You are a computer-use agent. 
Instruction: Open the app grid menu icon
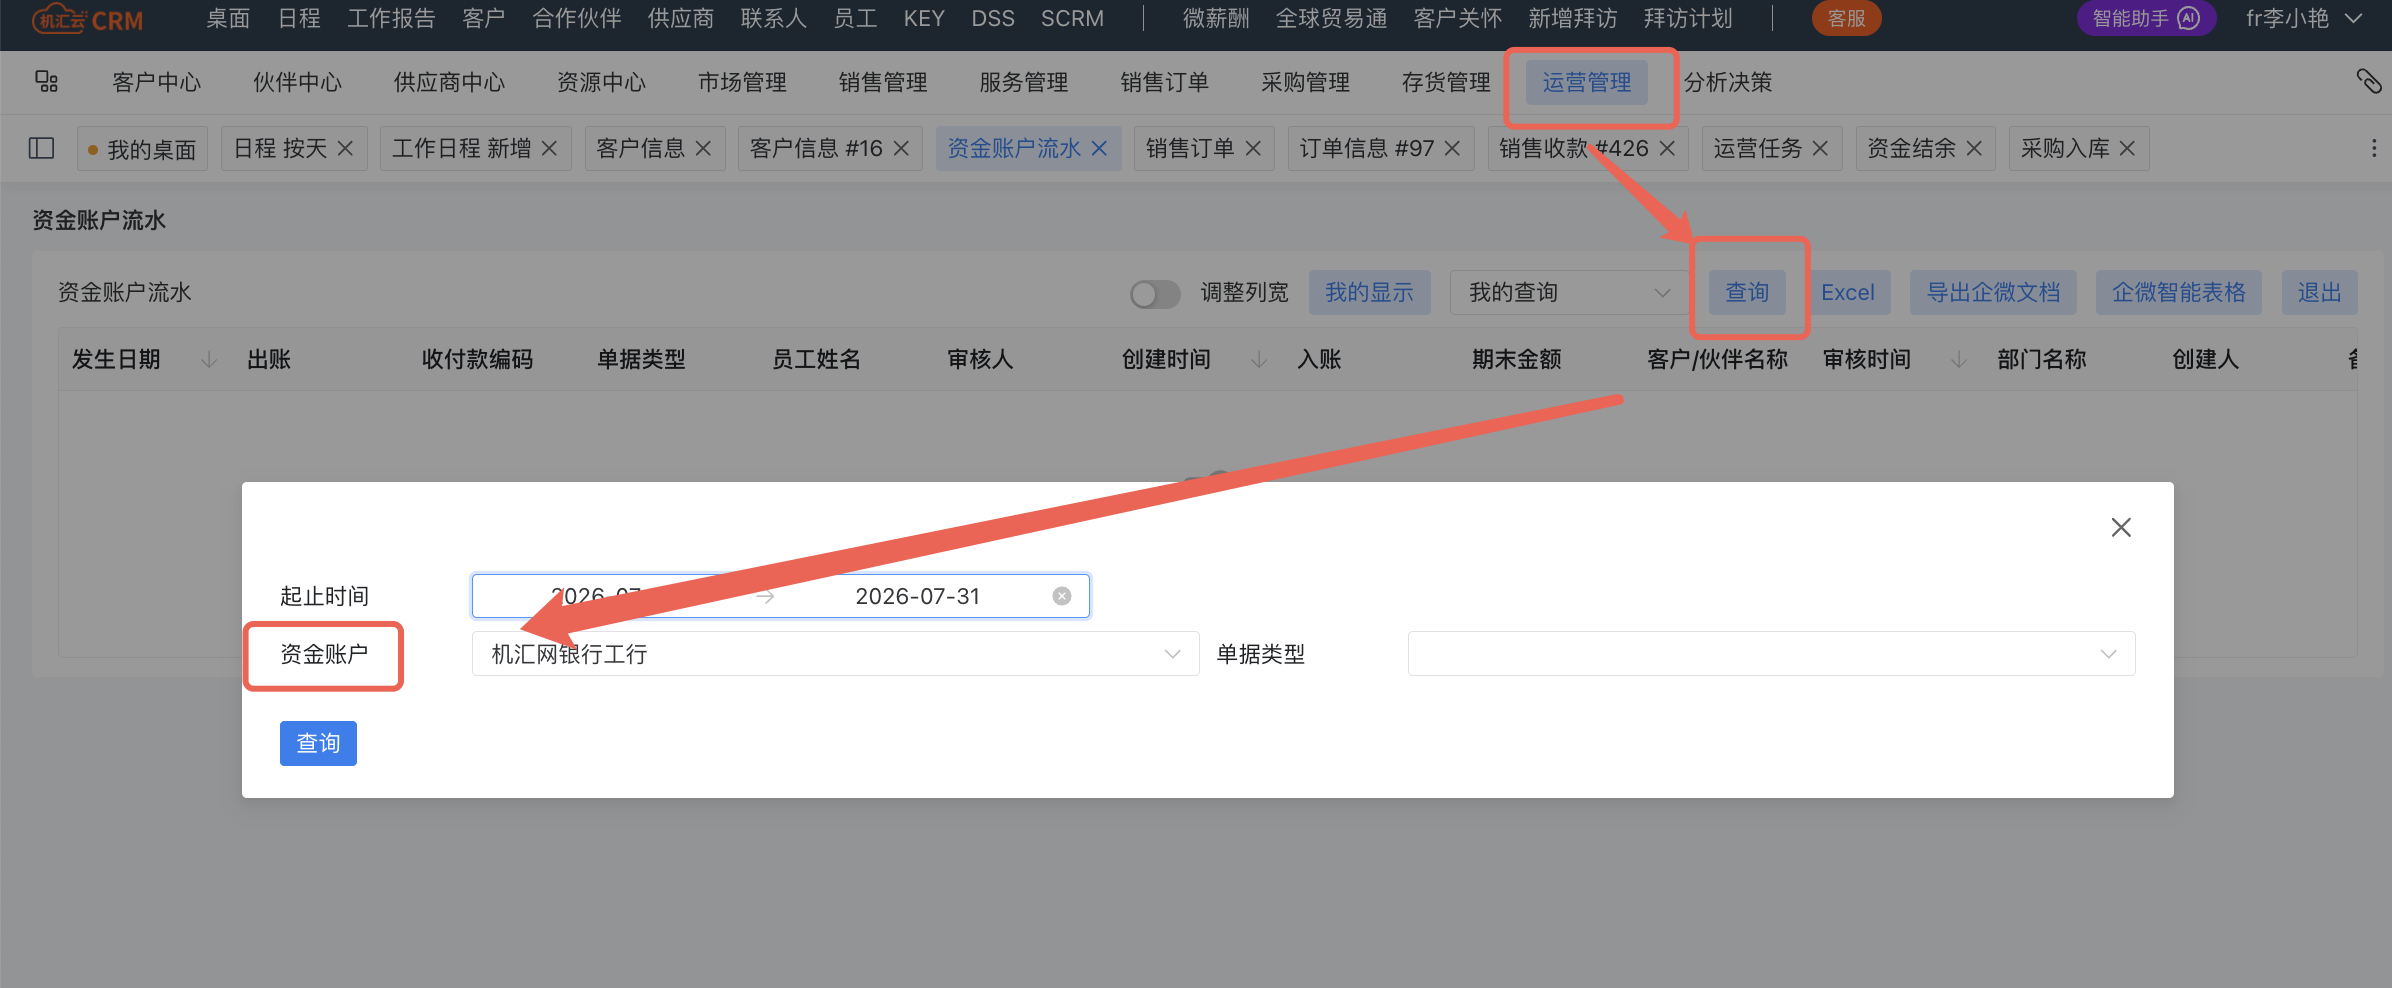point(46,82)
